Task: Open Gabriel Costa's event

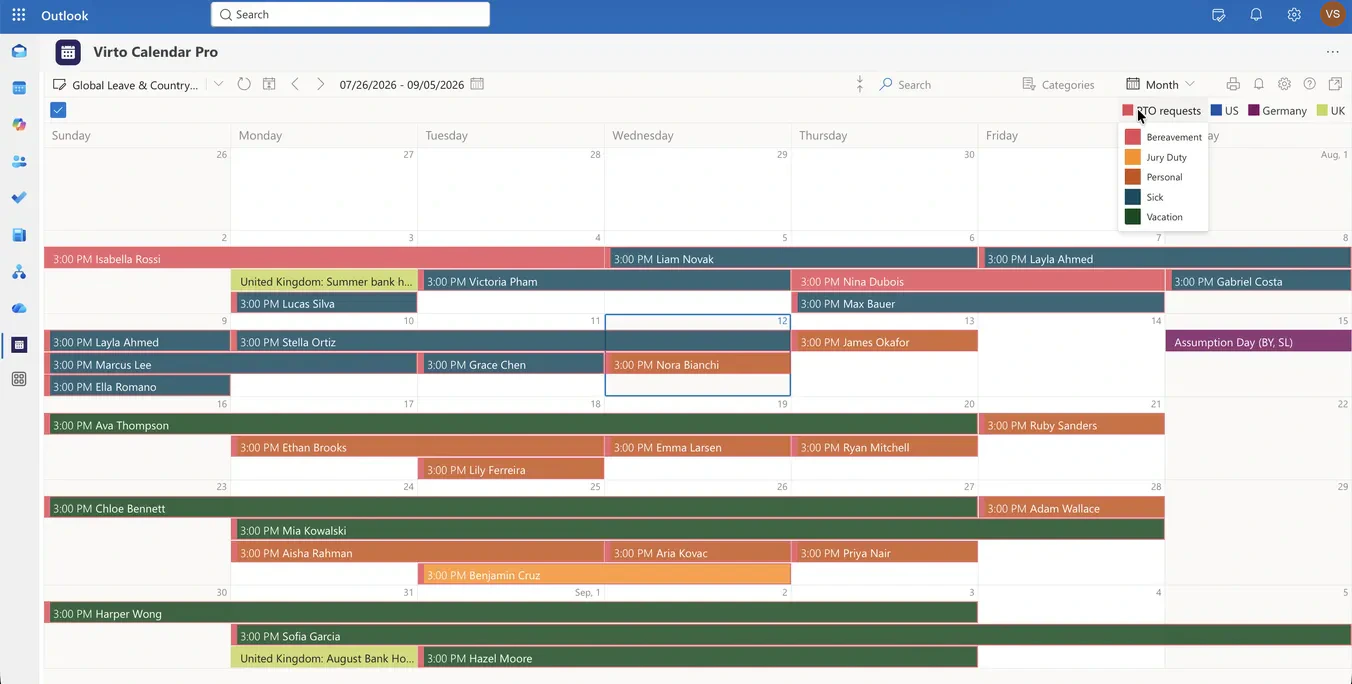Action: (1258, 281)
